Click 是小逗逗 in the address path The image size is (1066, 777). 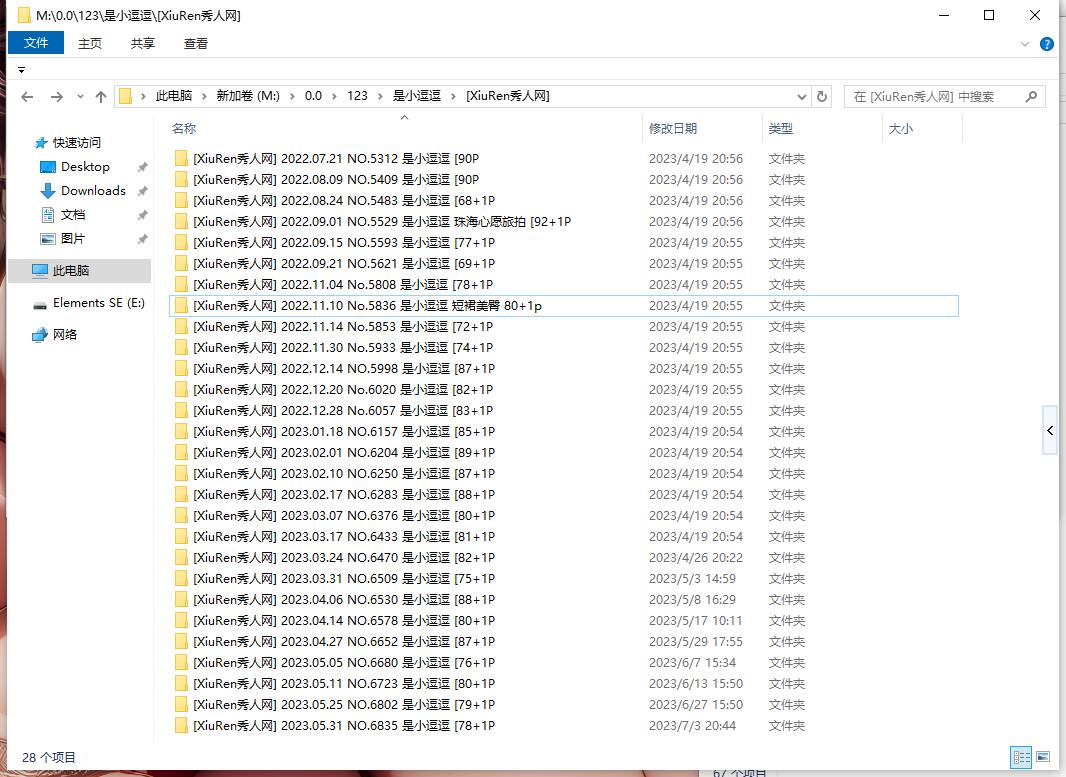[x=417, y=96]
